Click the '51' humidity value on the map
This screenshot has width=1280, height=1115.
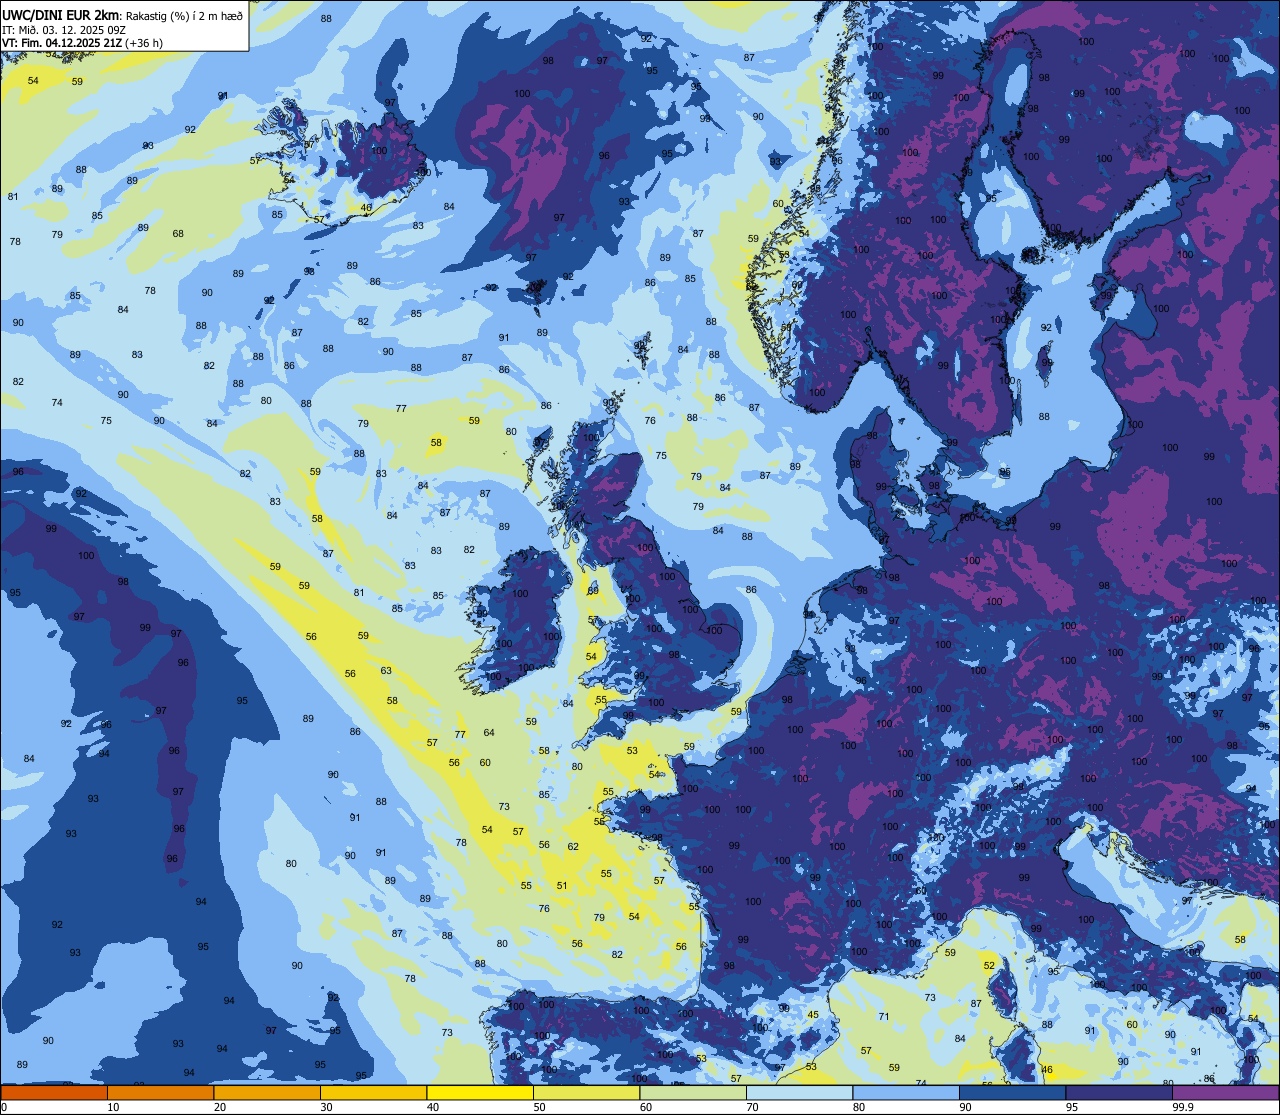click(562, 885)
